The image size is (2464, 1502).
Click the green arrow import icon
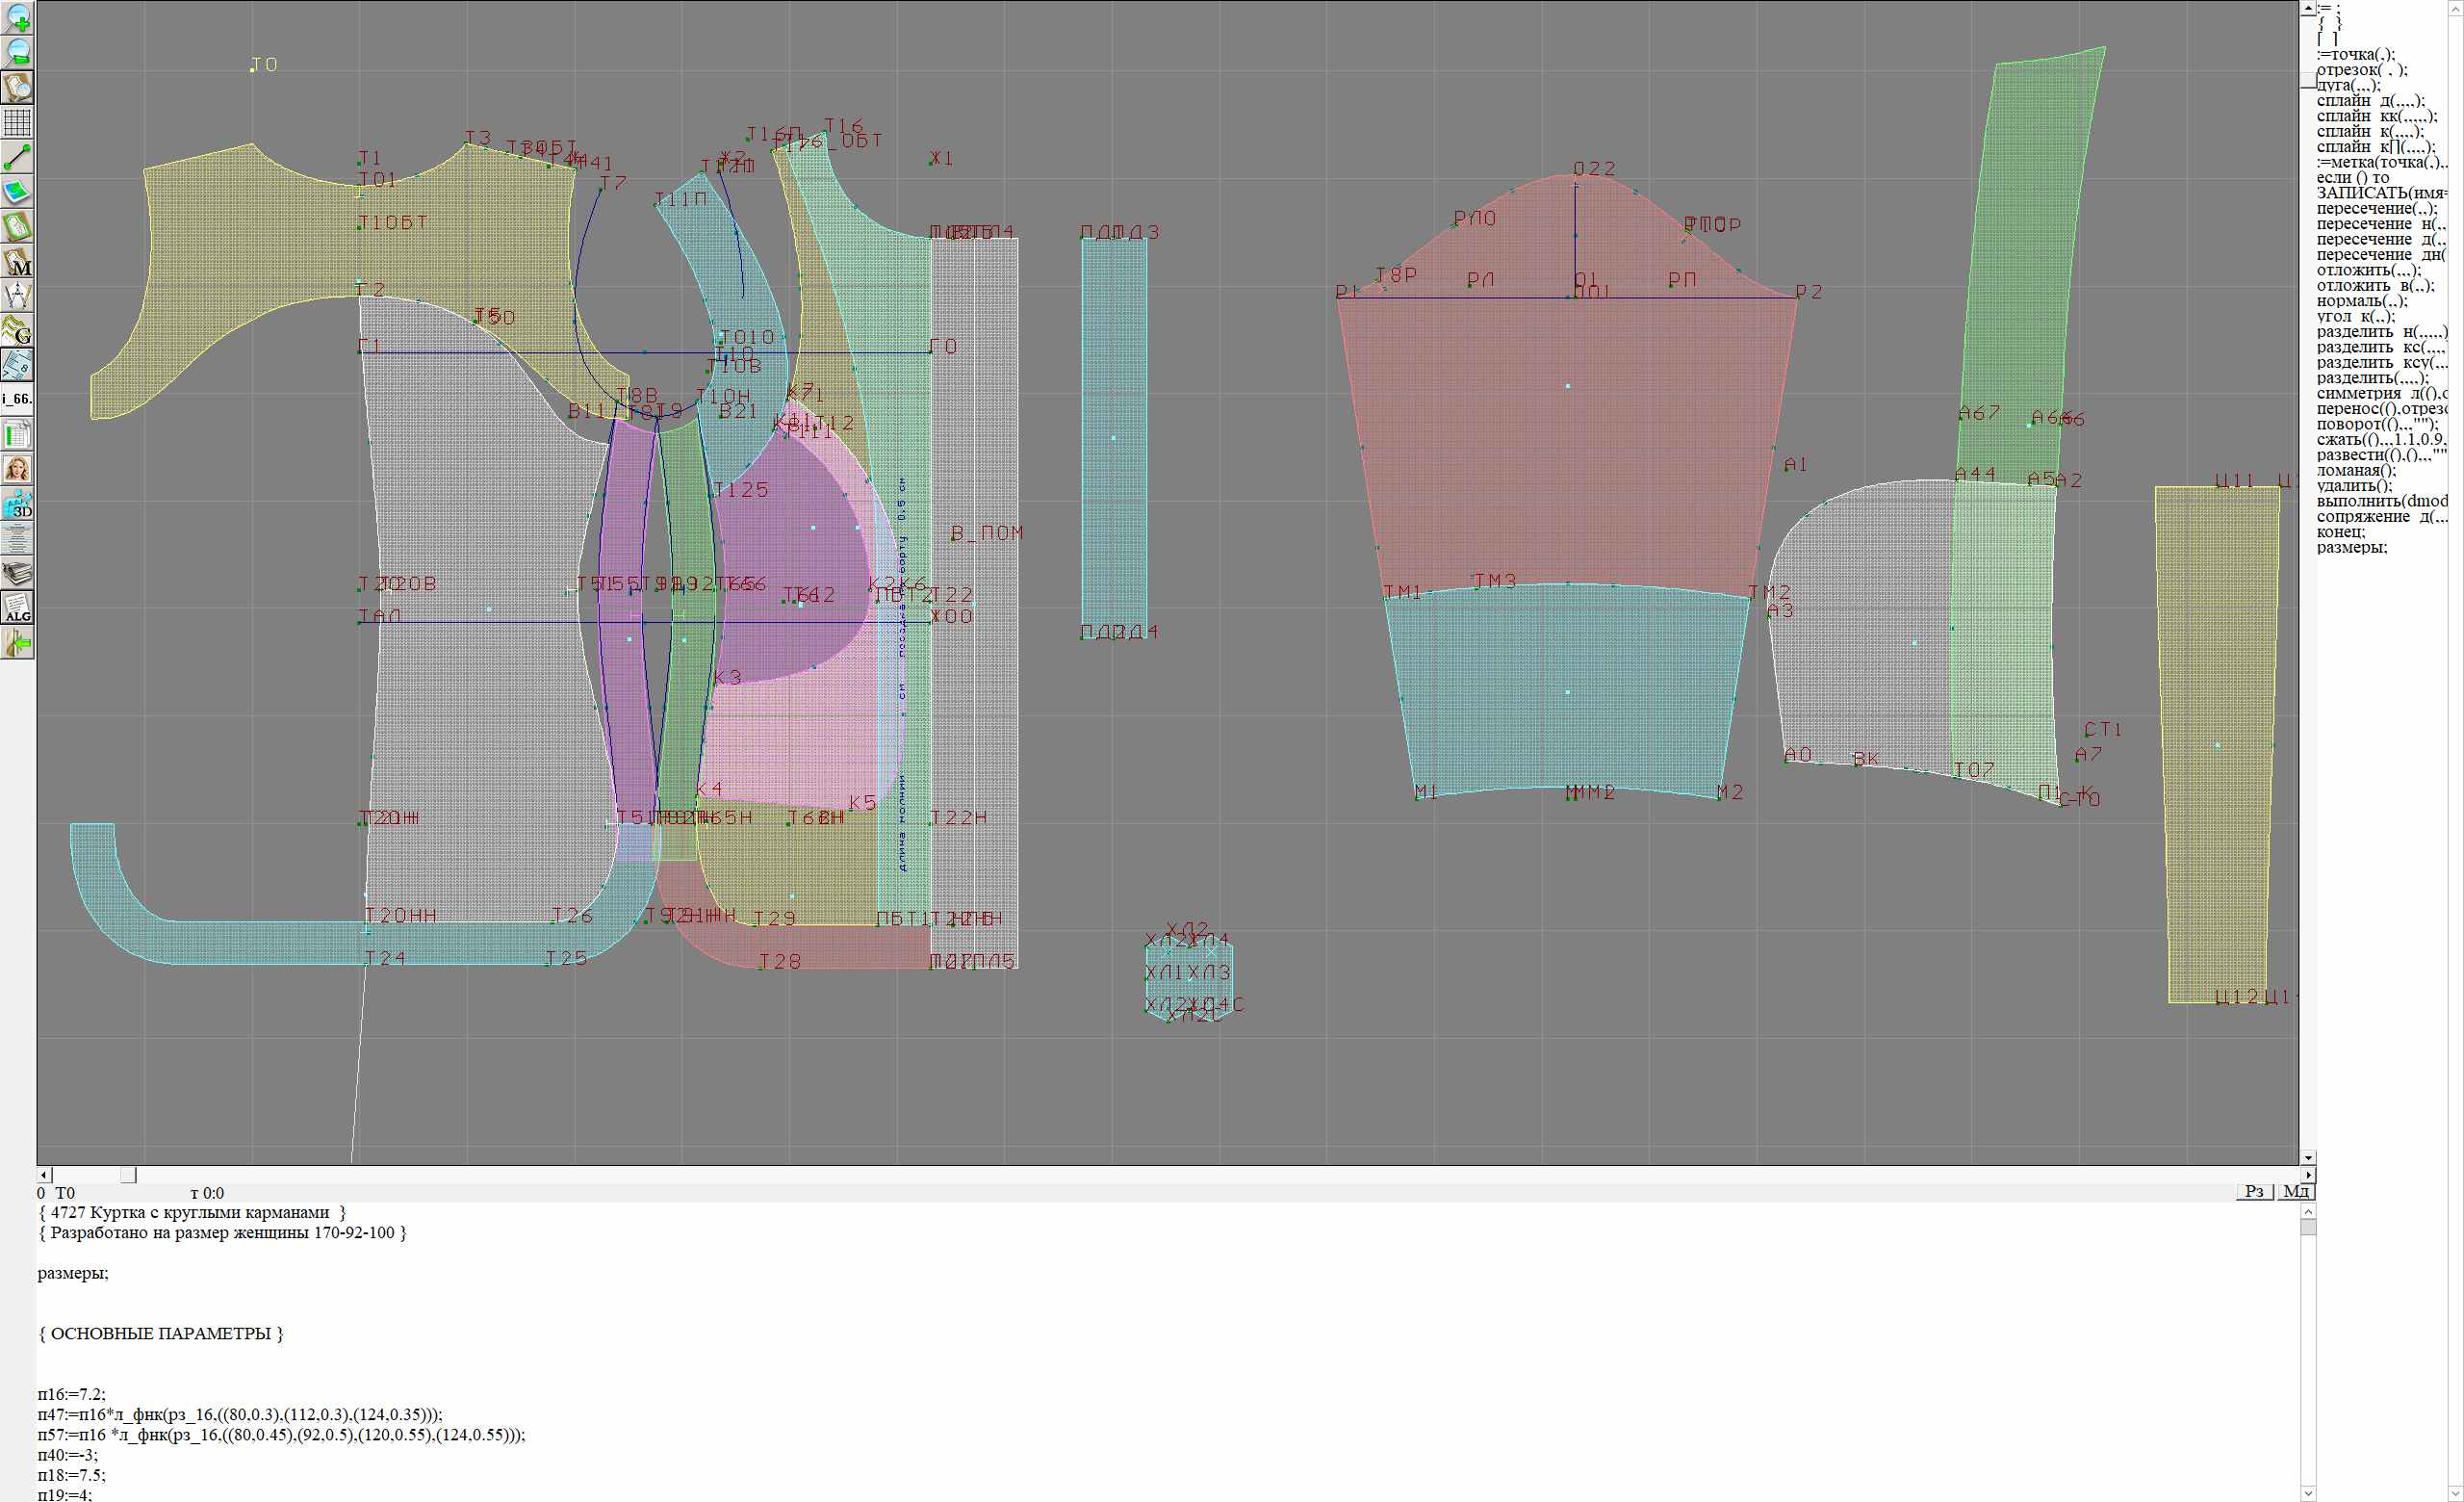pos(18,643)
